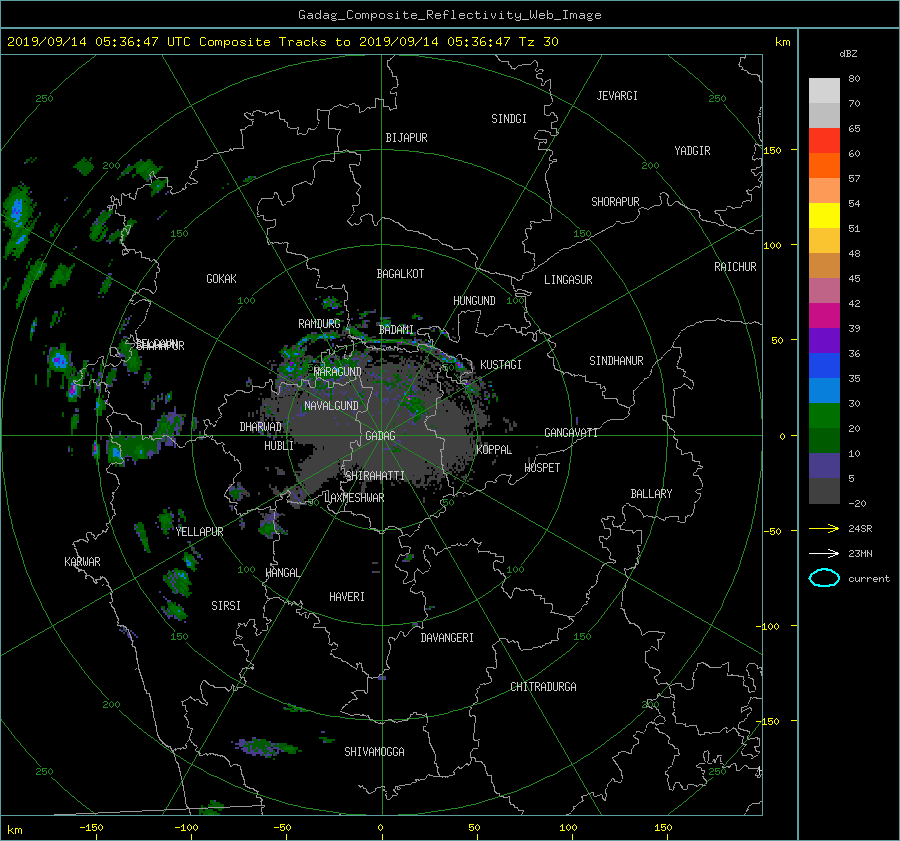Click the HUBLI city label
The width and height of the screenshot is (900, 841).
click(279, 446)
